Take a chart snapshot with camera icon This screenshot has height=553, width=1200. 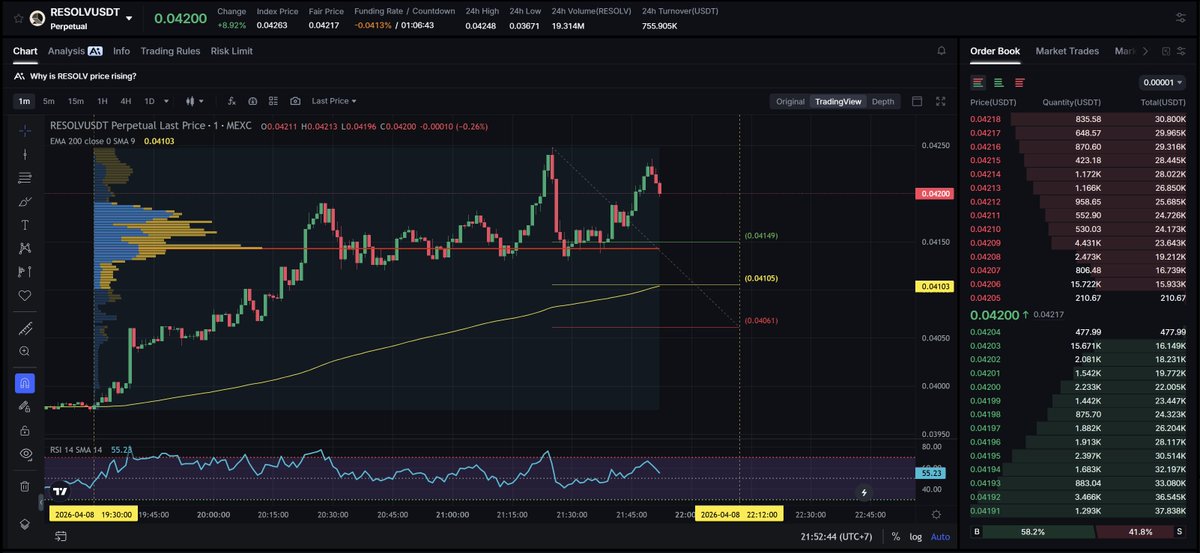coord(295,101)
